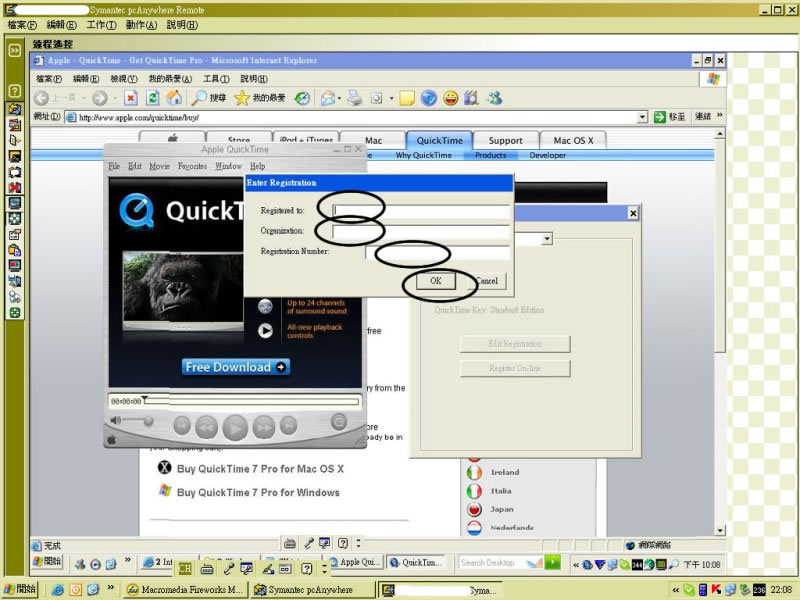Click the Free Download button

point(236,367)
